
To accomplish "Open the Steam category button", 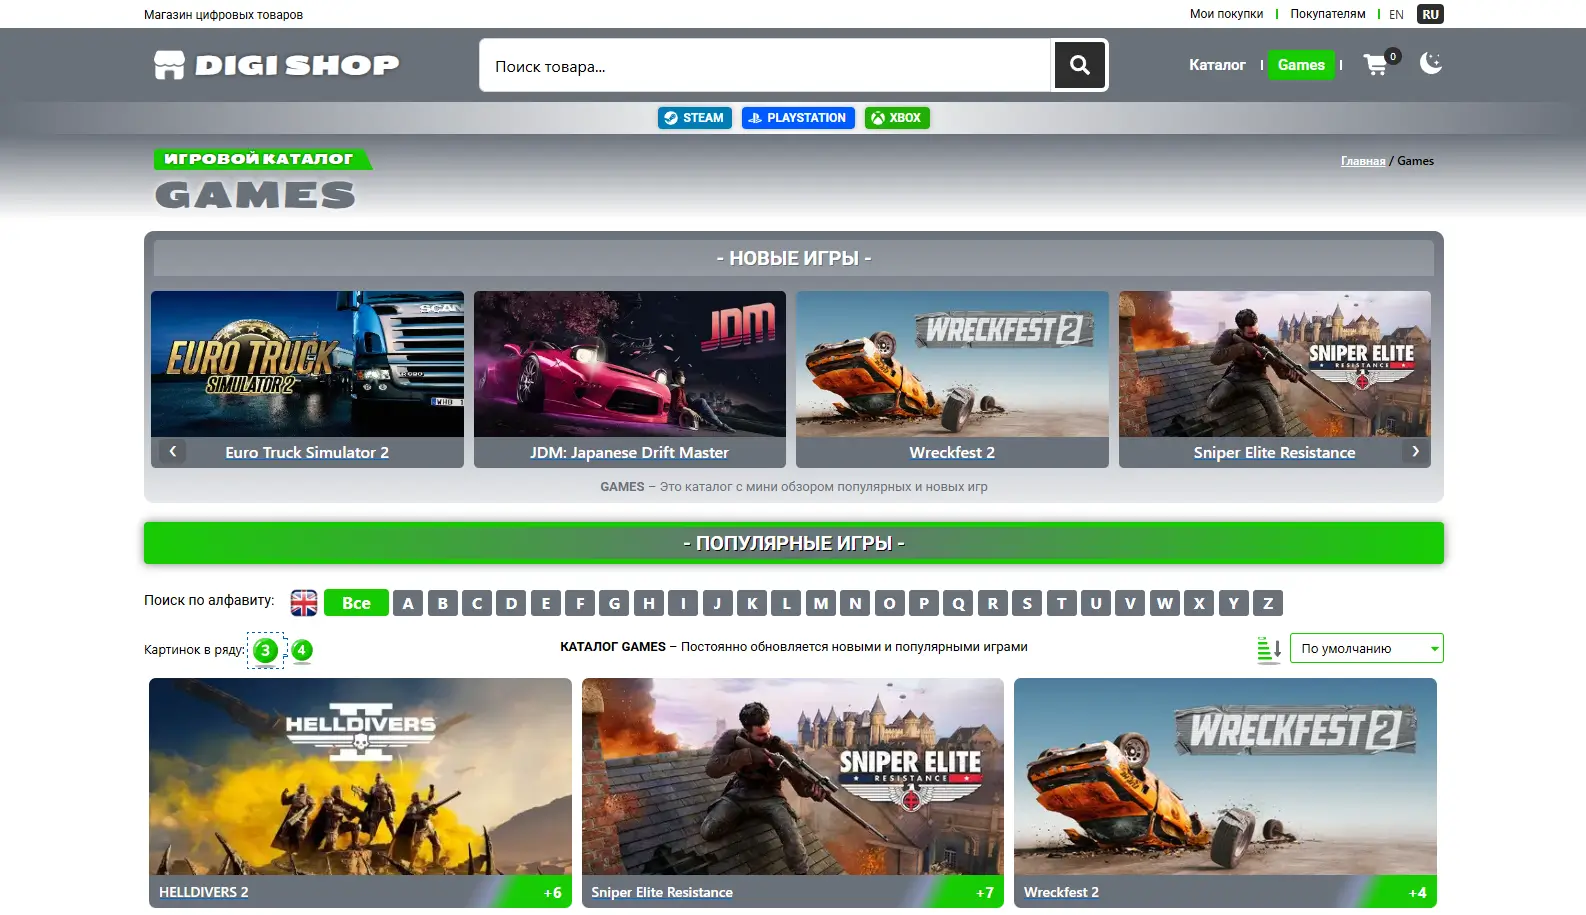I will (694, 118).
